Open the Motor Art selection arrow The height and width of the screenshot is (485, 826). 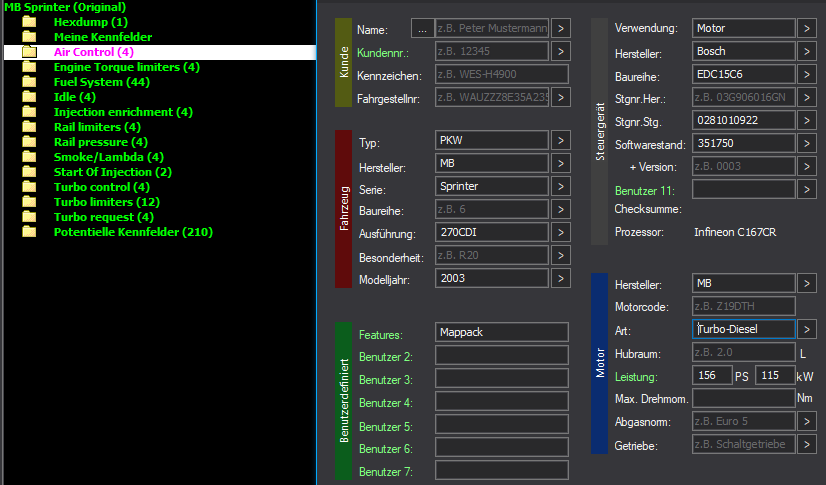806,329
